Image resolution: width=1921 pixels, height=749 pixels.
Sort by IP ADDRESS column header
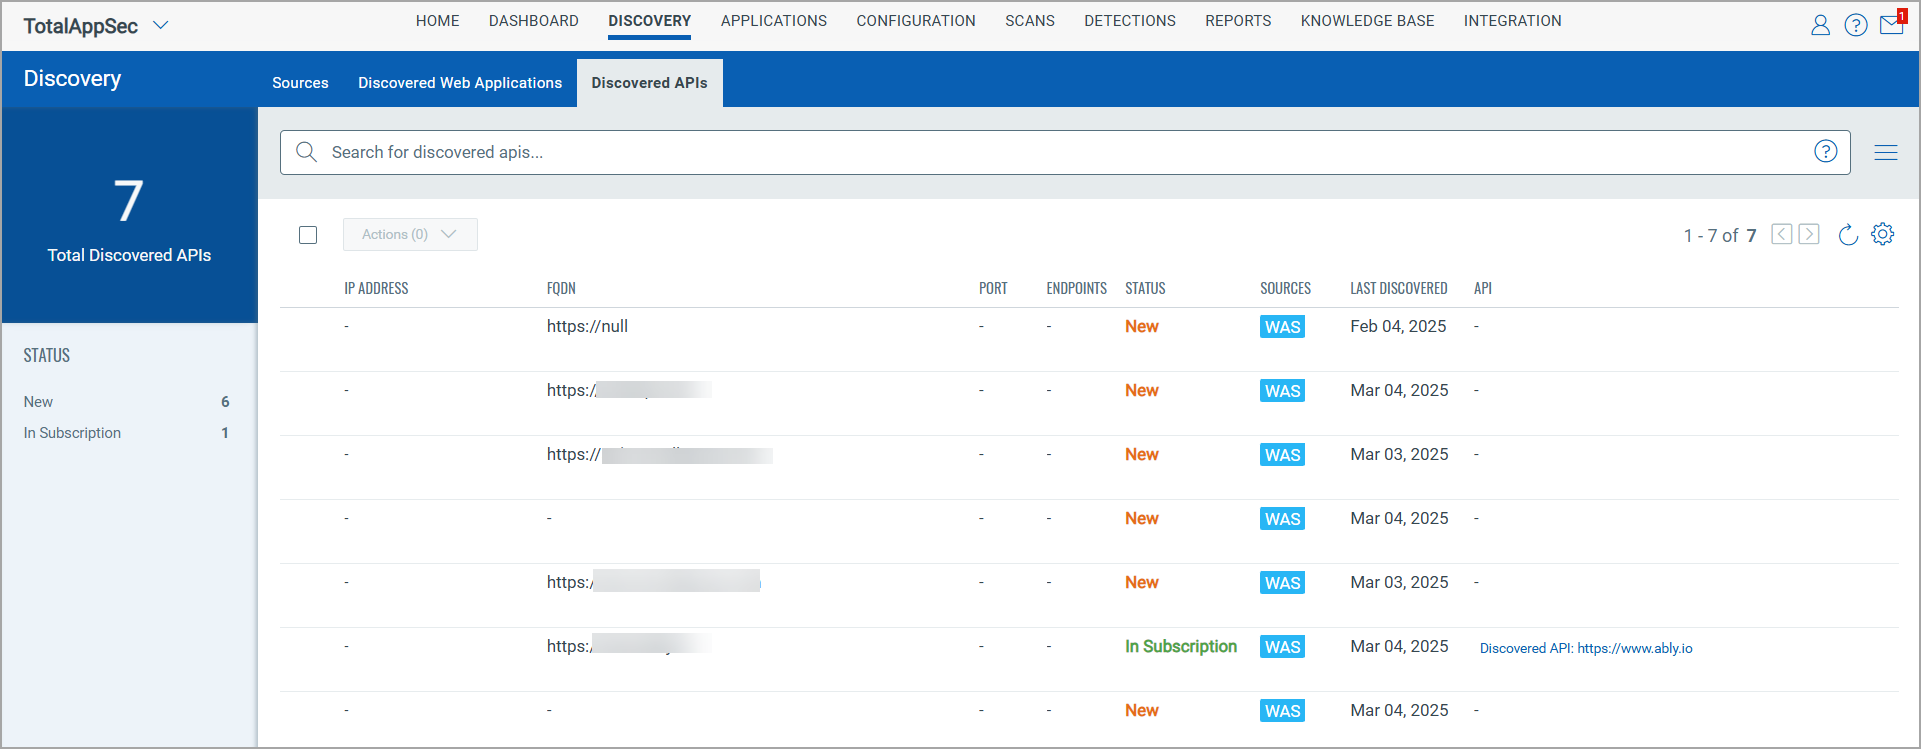pyautogui.click(x=376, y=288)
